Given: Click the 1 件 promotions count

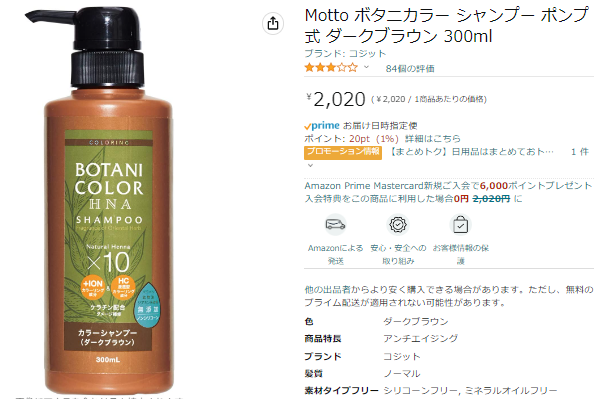Looking at the screenshot, I should (580, 152).
